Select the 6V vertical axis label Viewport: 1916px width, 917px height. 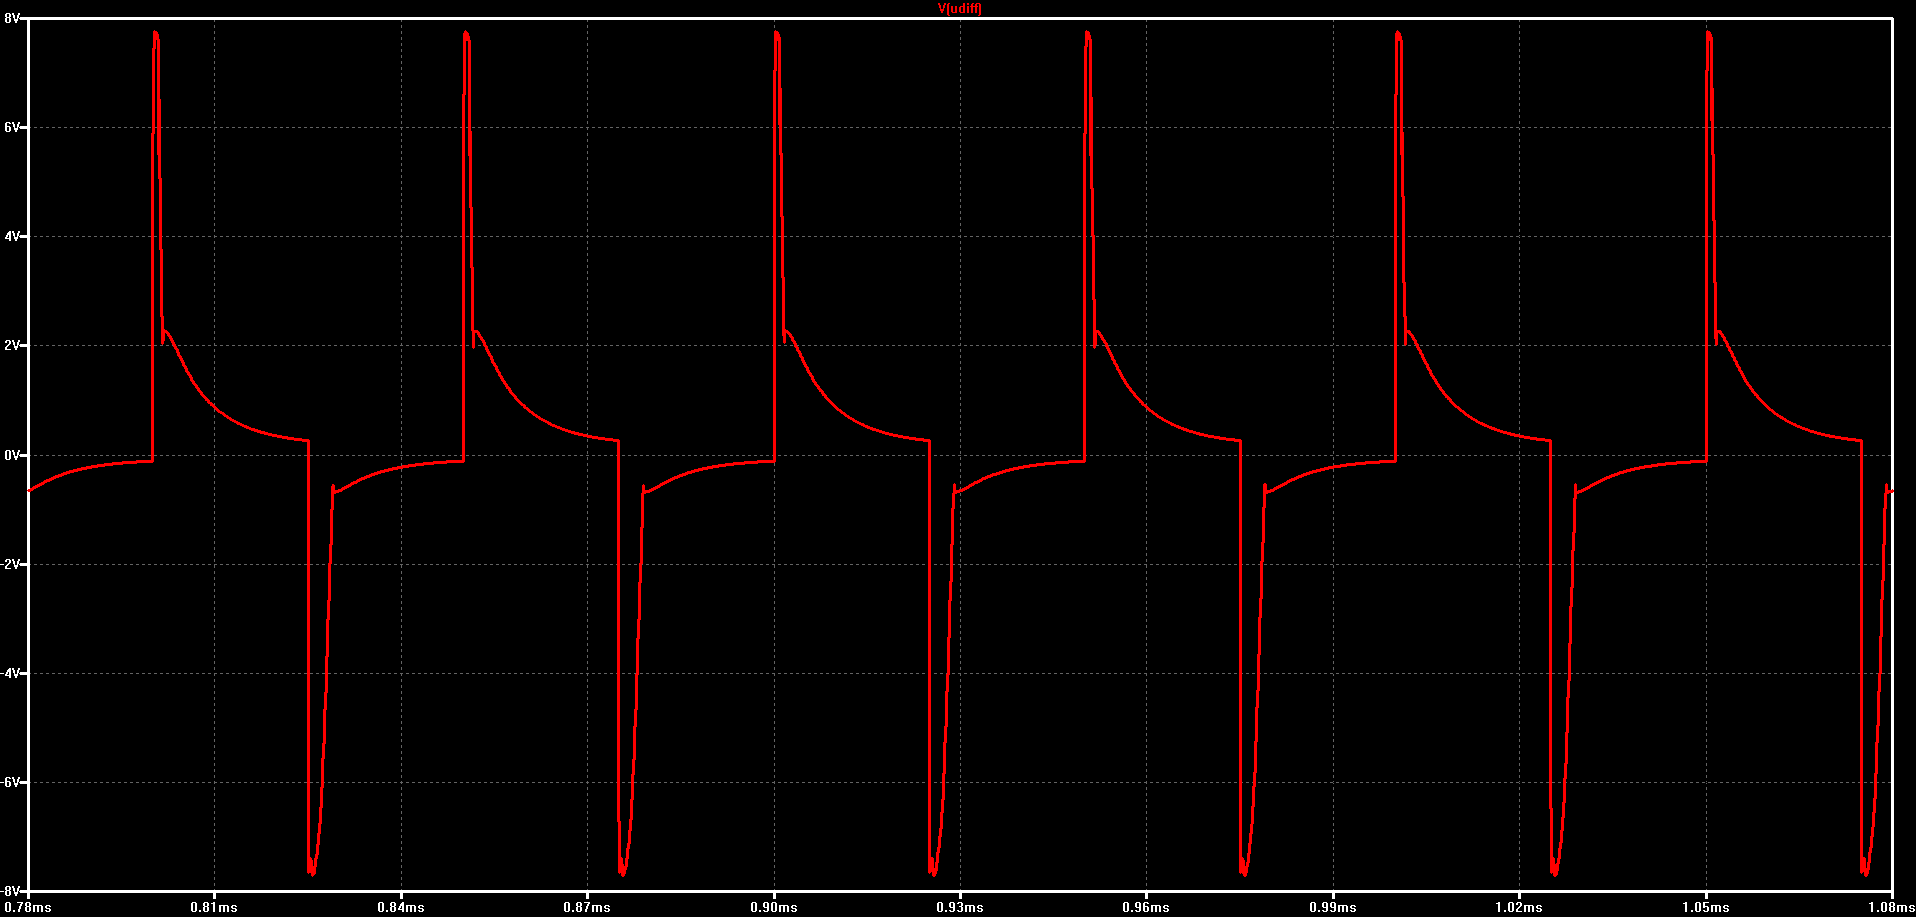[x=11, y=128]
